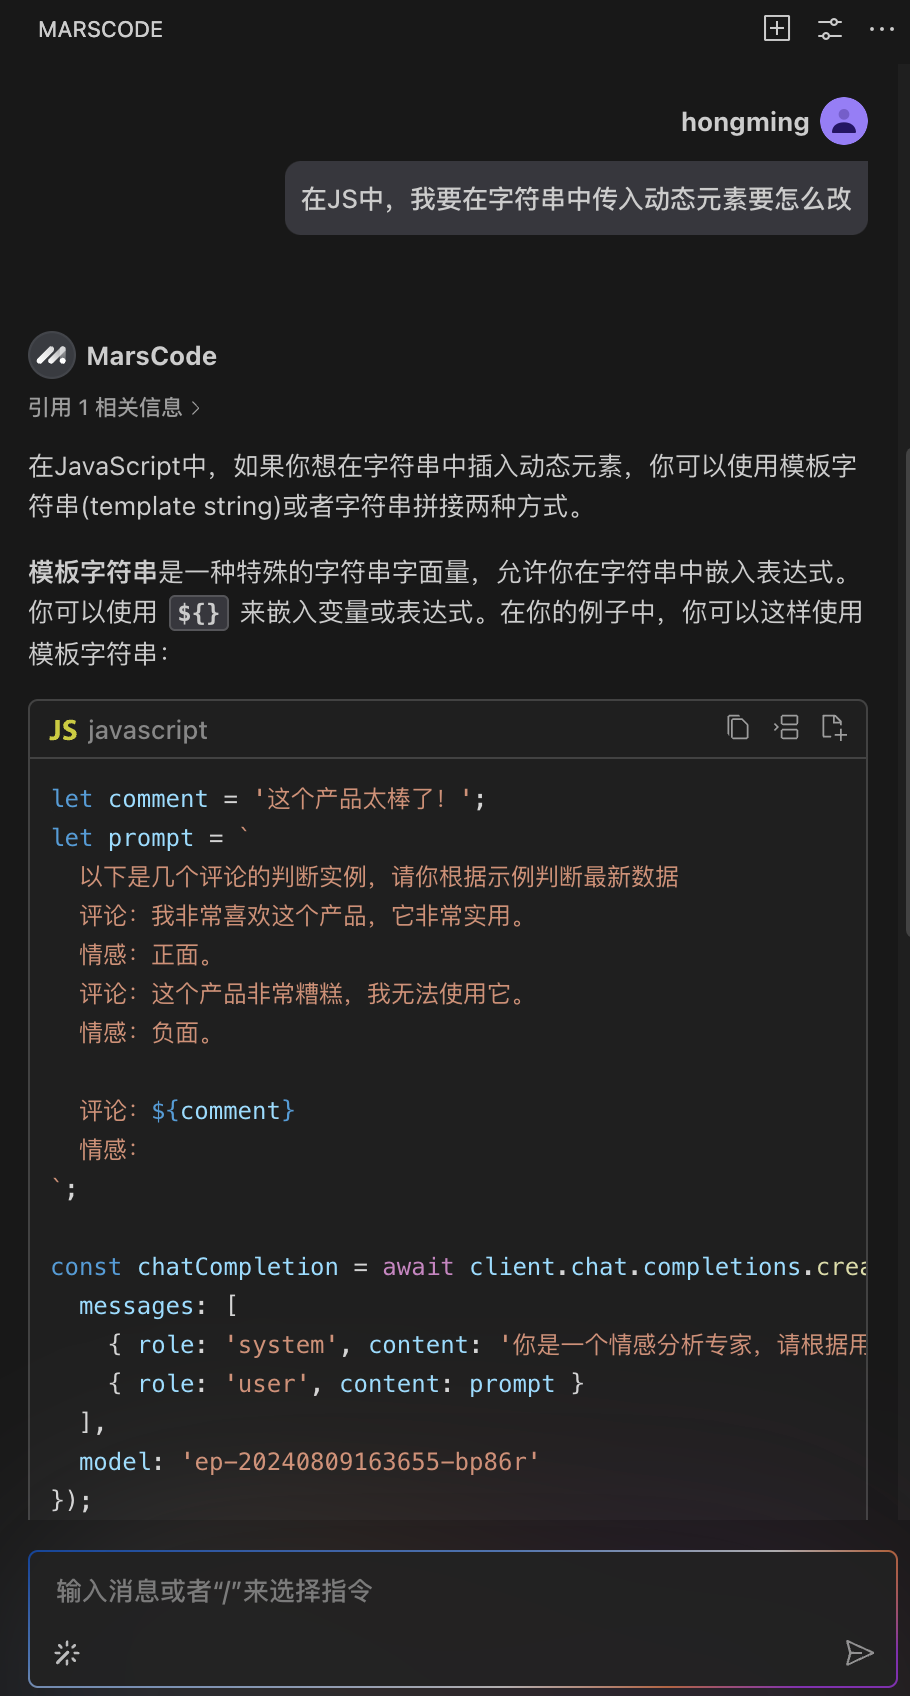Viewport: 910px width, 1696px height.
Task: Insert the code at cursor icon
Action: pyautogui.click(x=786, y=727)
